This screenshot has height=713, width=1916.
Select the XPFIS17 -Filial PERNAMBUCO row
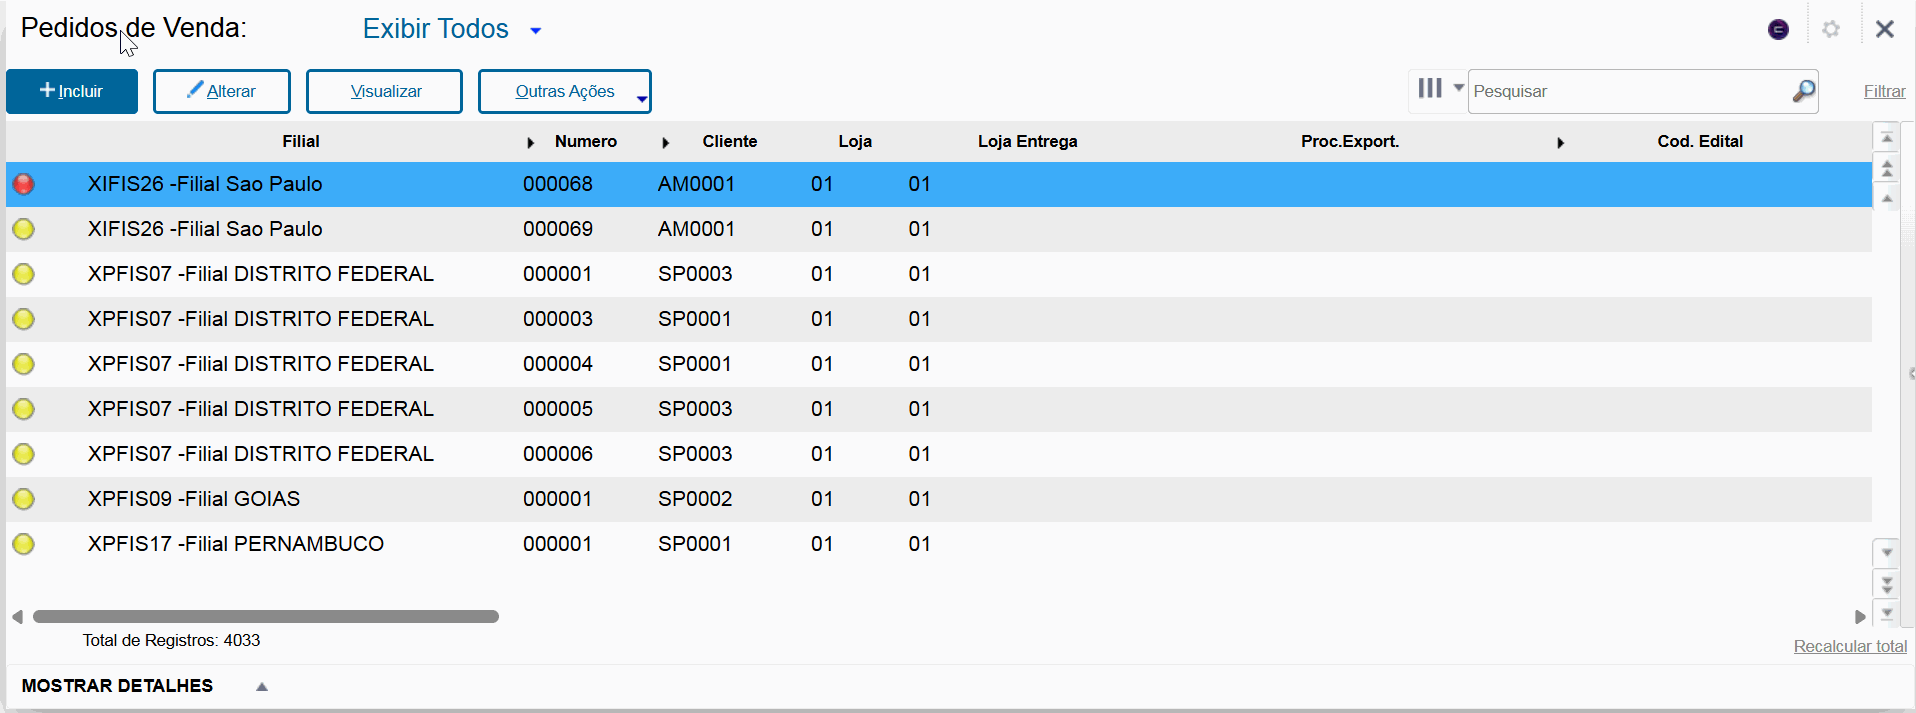[x=939, y=544]
